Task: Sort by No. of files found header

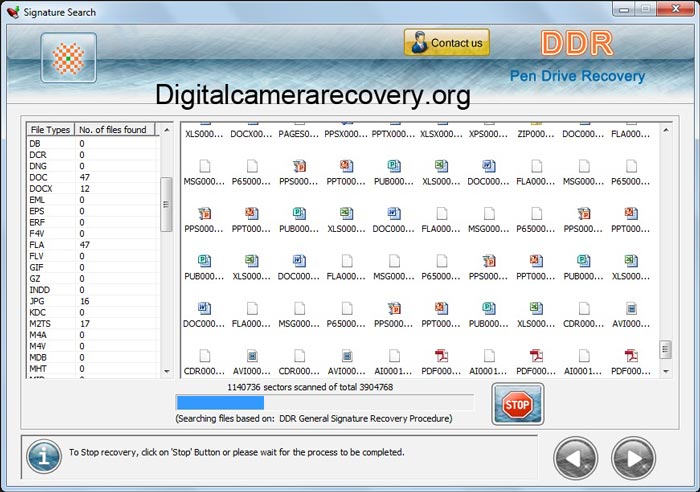Action: click(112, 130)
